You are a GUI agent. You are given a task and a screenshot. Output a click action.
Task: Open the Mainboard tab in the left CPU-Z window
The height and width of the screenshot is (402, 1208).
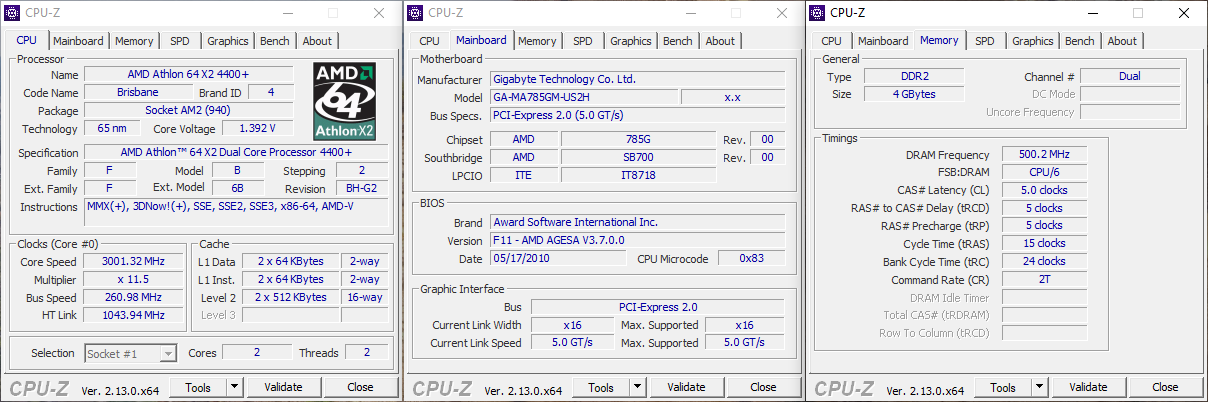click(78, 41)
